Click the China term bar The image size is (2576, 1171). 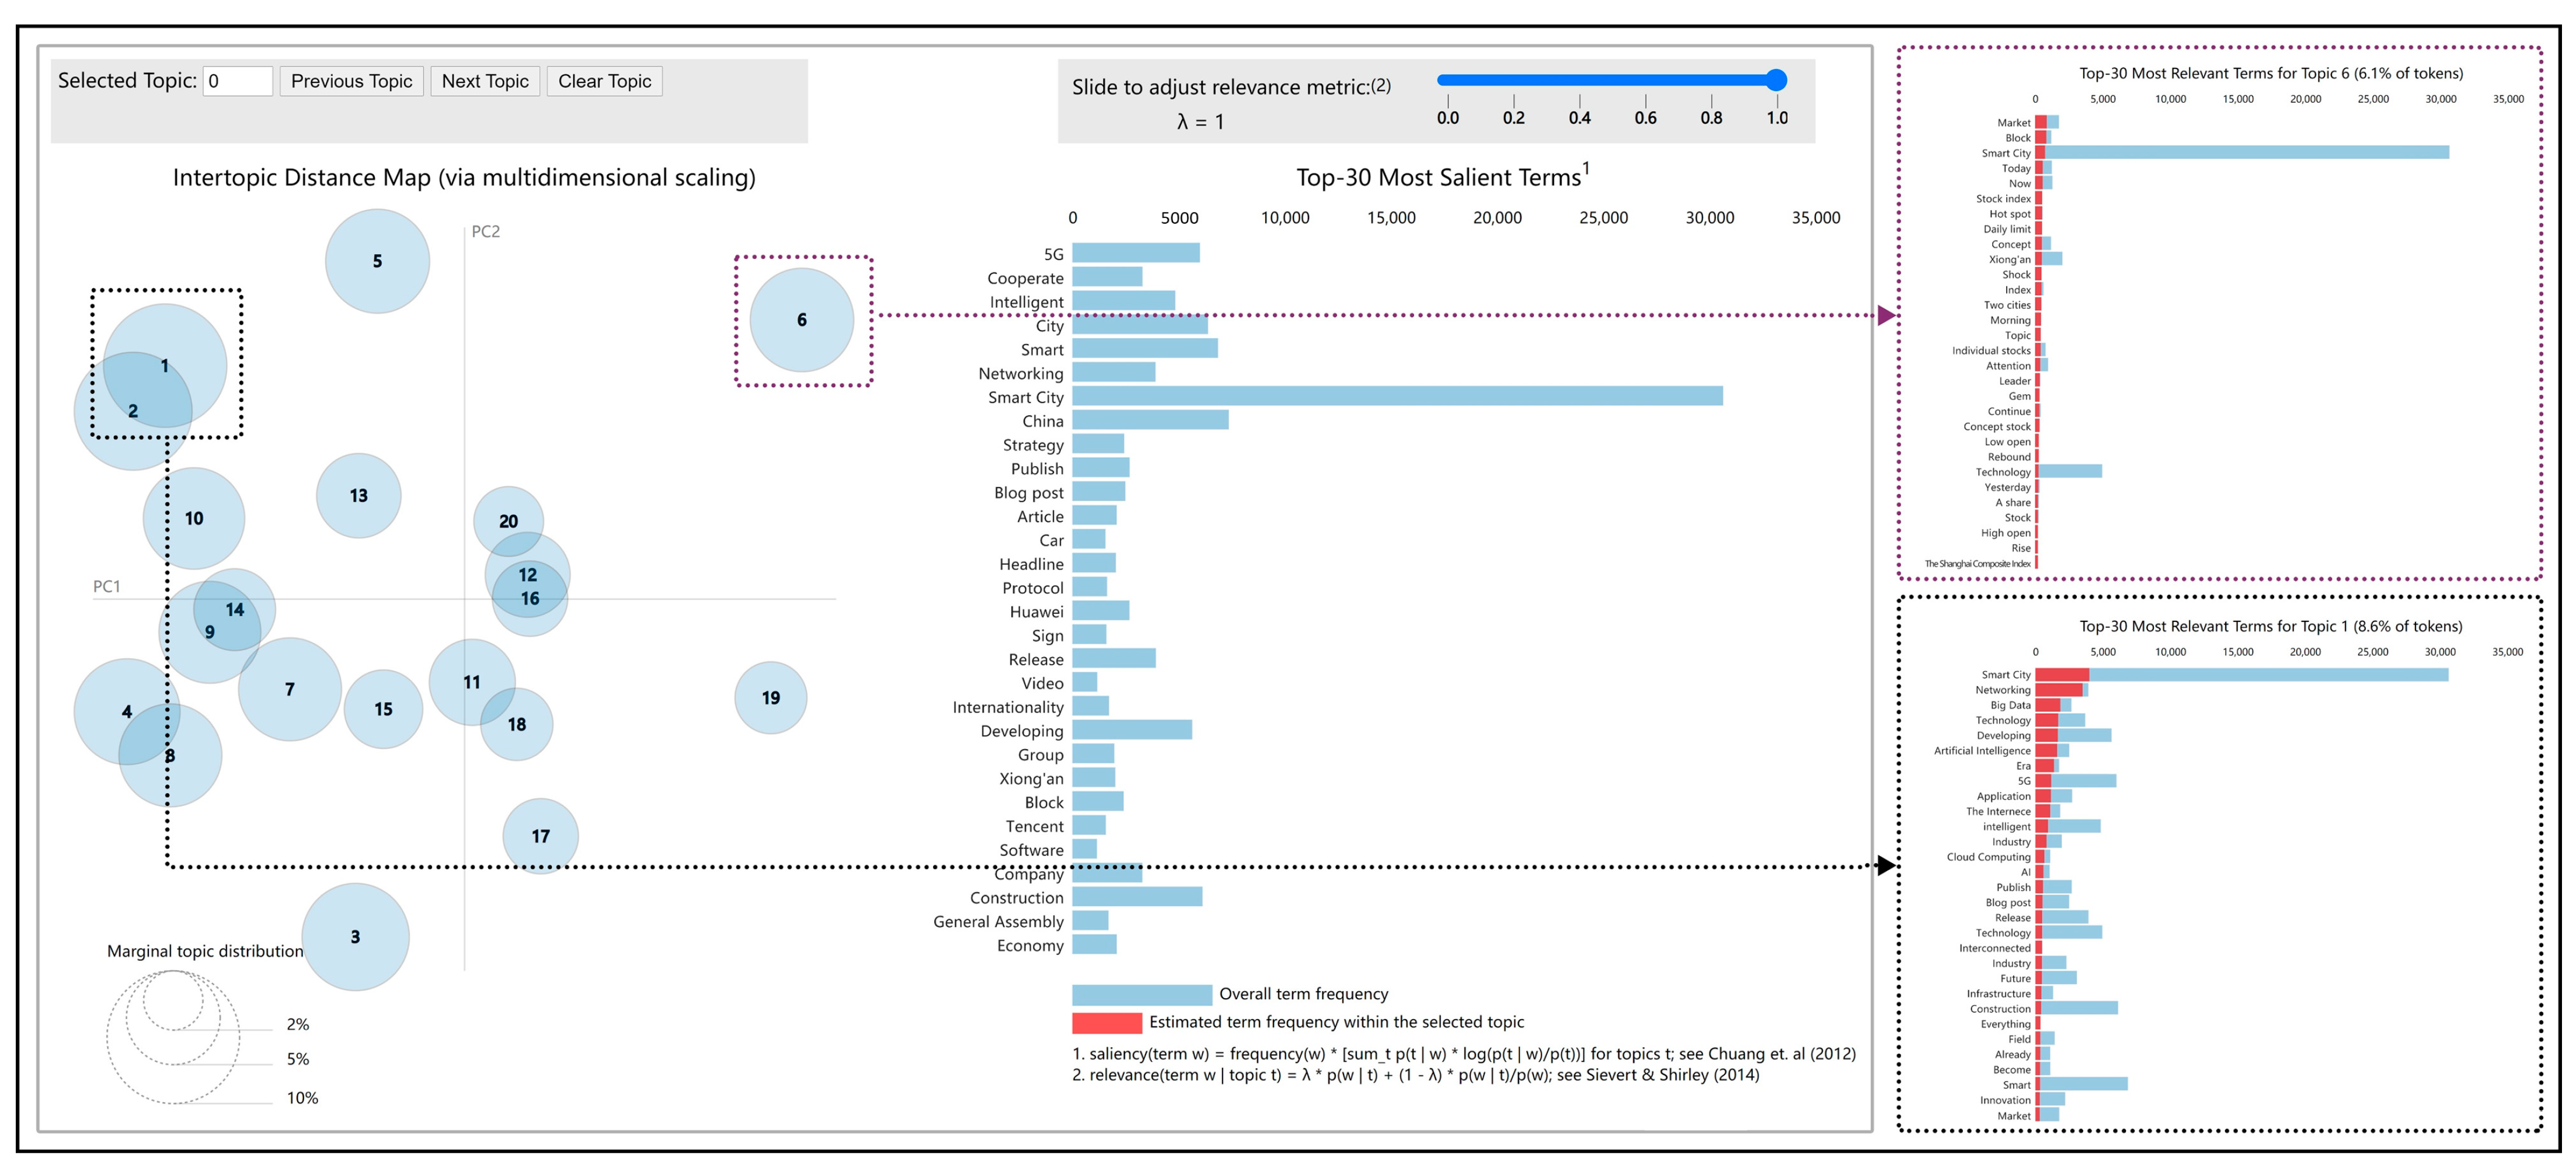point(1150,421)
